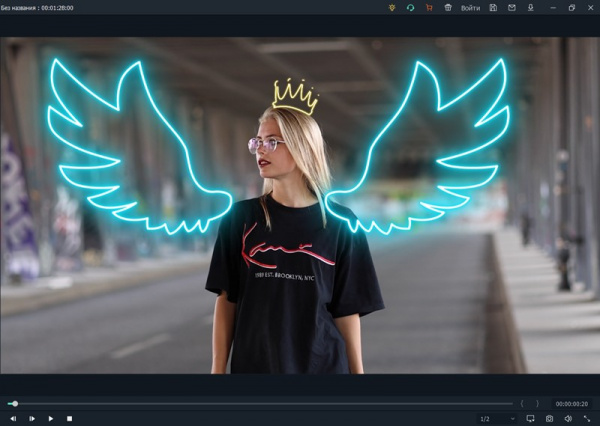
Task: Click the download arrow icon
Action: point(530,8)
